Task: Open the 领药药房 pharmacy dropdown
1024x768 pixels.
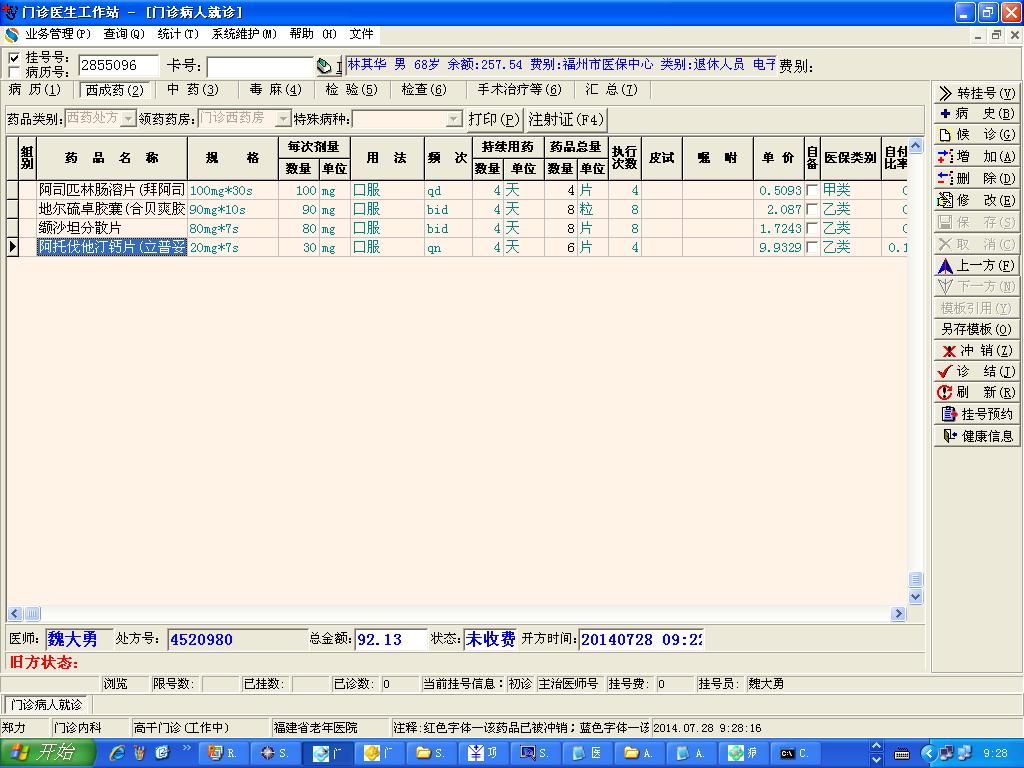Action: coord(283,119)
